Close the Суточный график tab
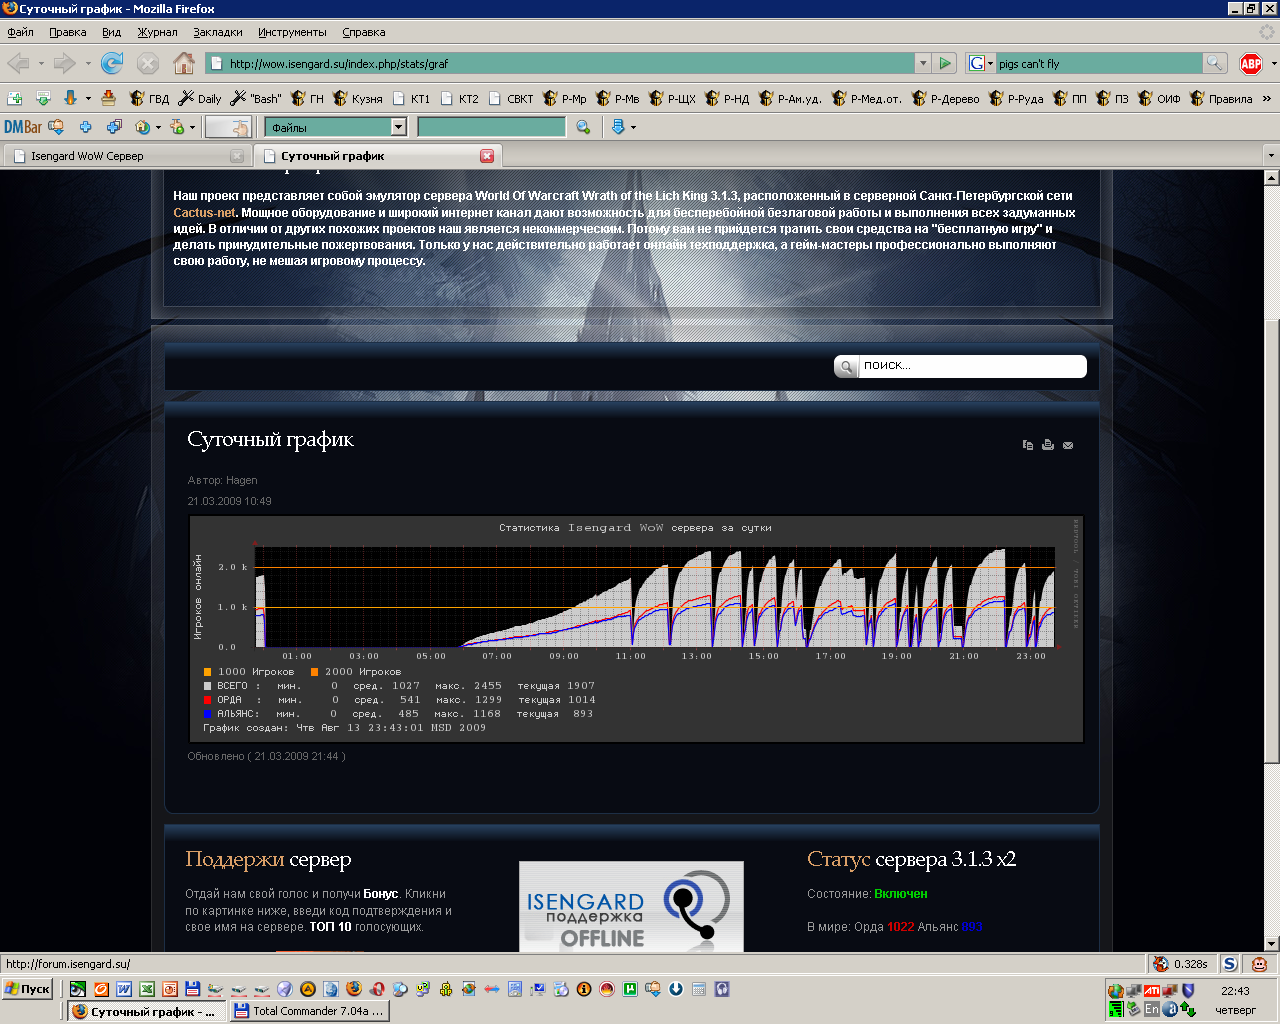The width and height of the screenshot is (1280, 1024). [x=487, y=156]
